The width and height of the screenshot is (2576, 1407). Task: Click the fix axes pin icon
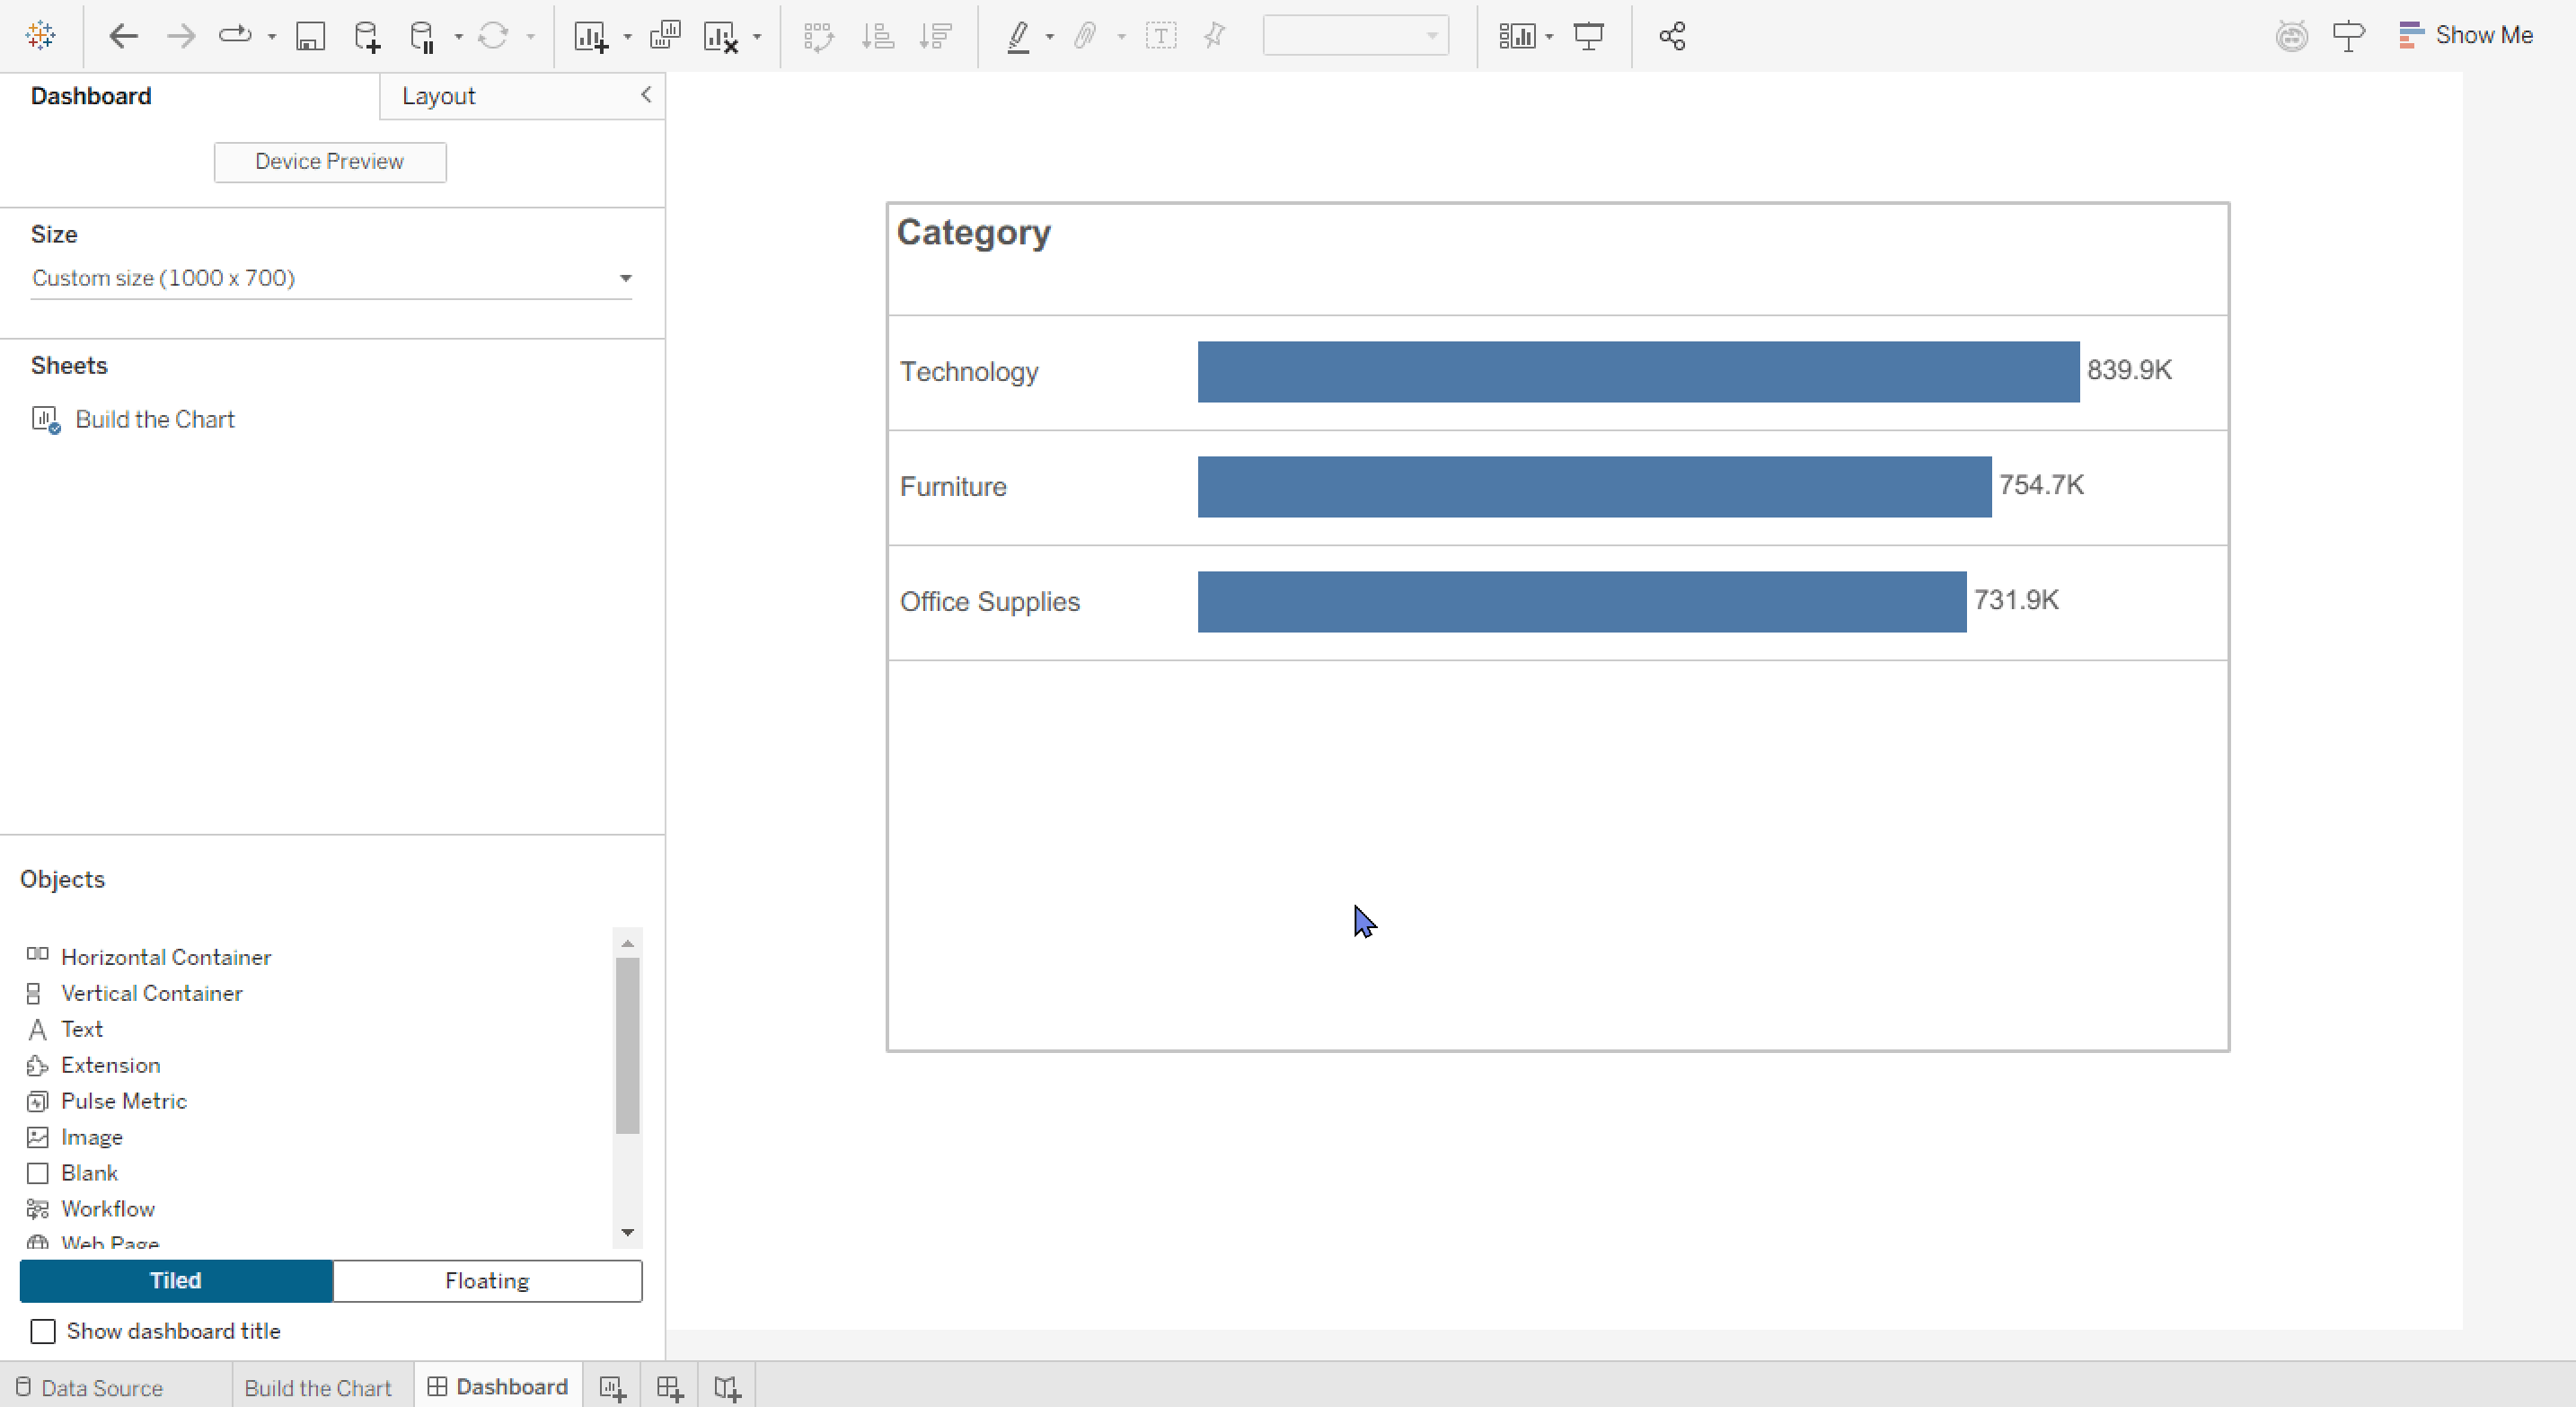pyautogui.click(x=1215, y=37)
